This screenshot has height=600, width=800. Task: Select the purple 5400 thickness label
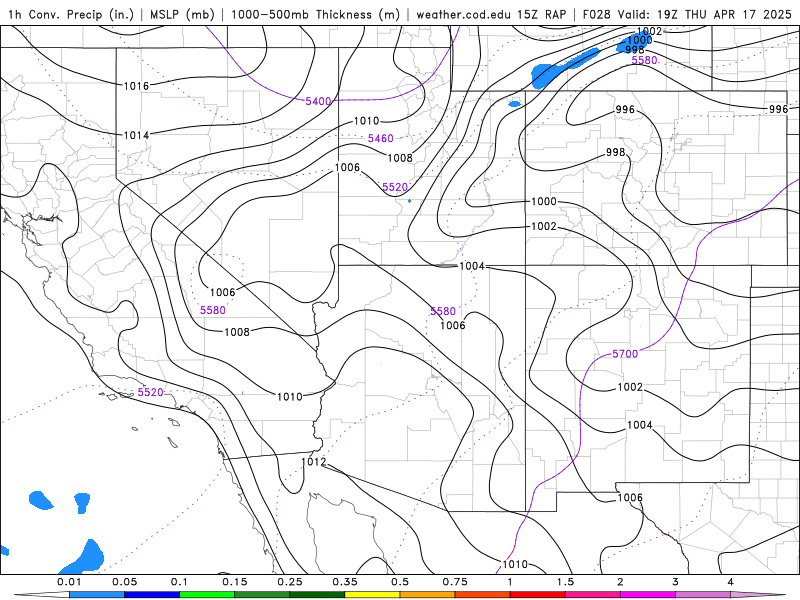tap(318, 101)
